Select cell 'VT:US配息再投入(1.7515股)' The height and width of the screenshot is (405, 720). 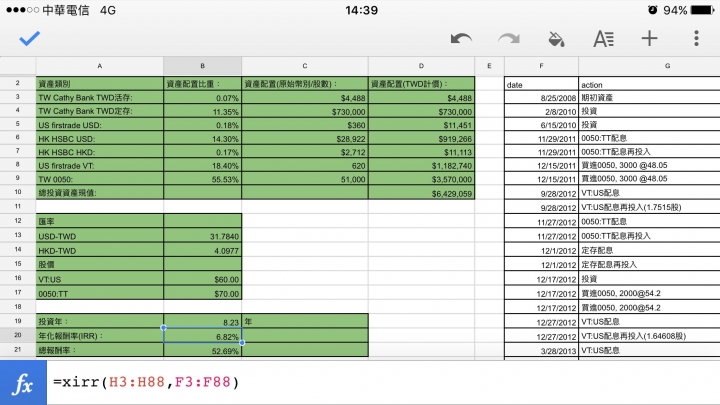649,207
